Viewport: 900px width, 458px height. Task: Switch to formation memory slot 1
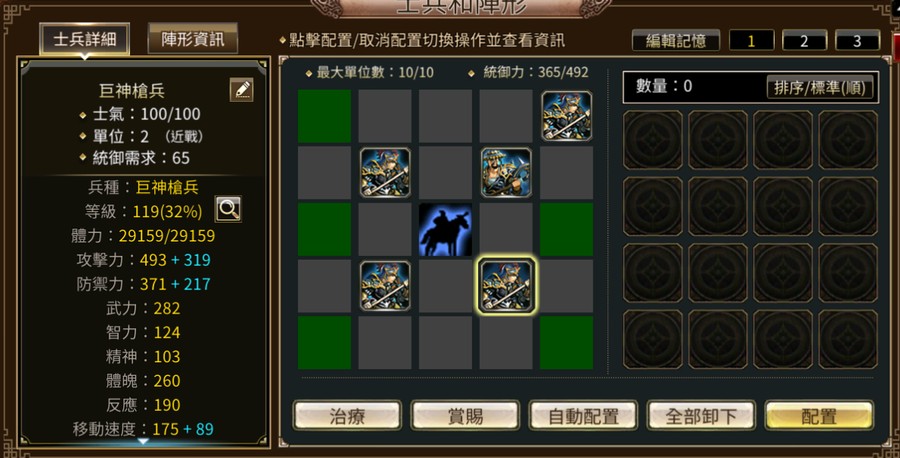click(x=751, y=41)
